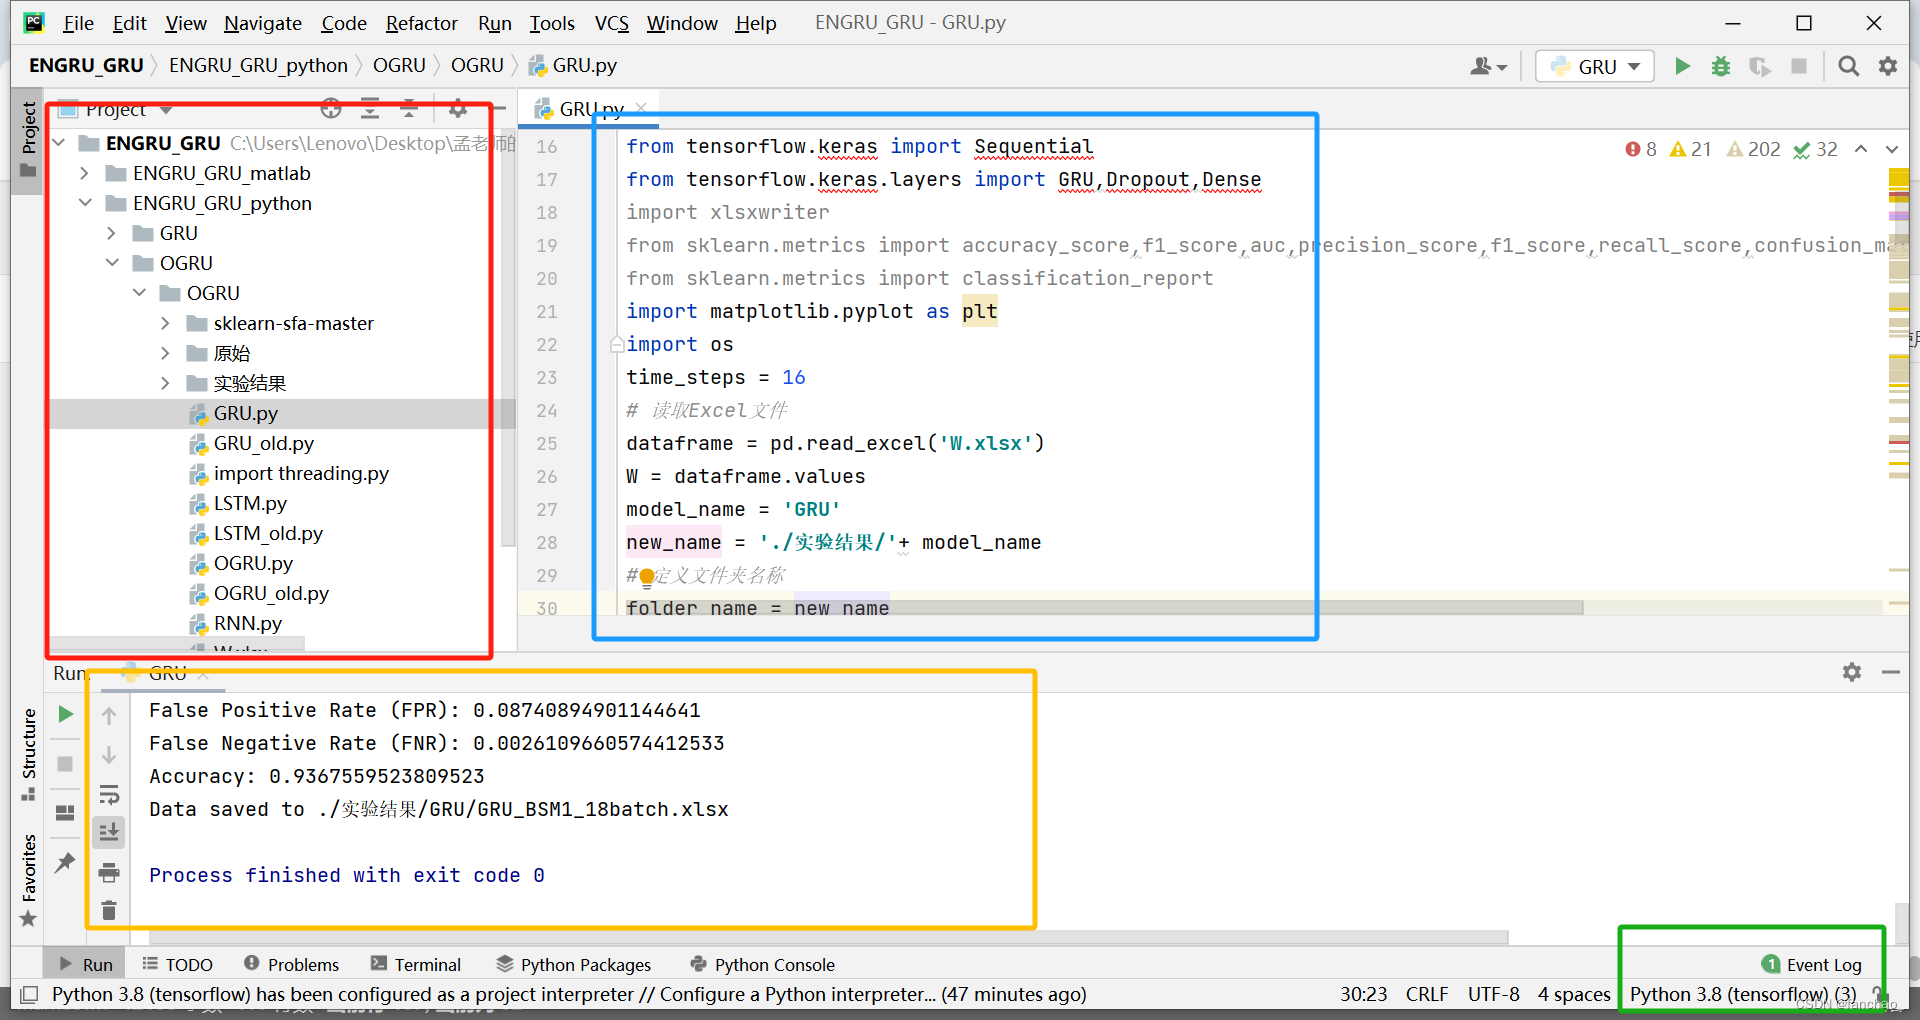1920x1020 pixels.
Task: Toggle the Structure tool window
Action: [29, 753]
